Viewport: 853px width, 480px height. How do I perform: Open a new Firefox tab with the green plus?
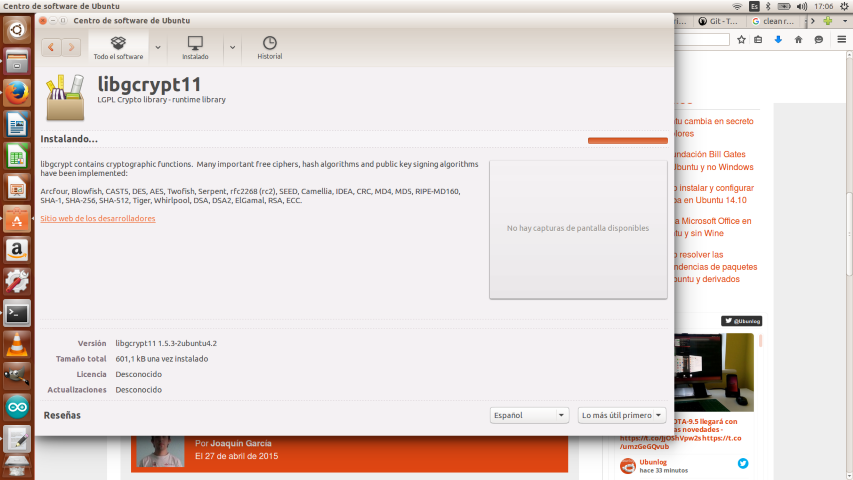(x=828, y=21)
